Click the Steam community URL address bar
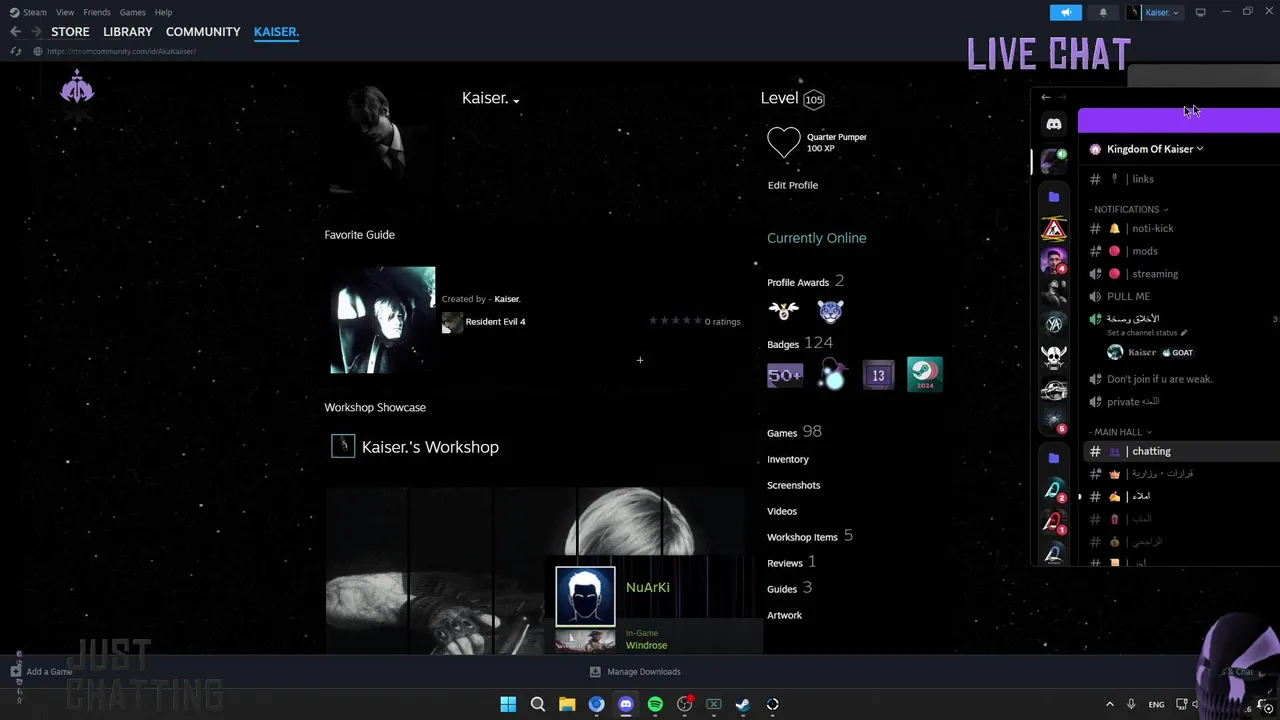Screen dimensions: 1280x720 pyautogui.click(x=121, y=51)
